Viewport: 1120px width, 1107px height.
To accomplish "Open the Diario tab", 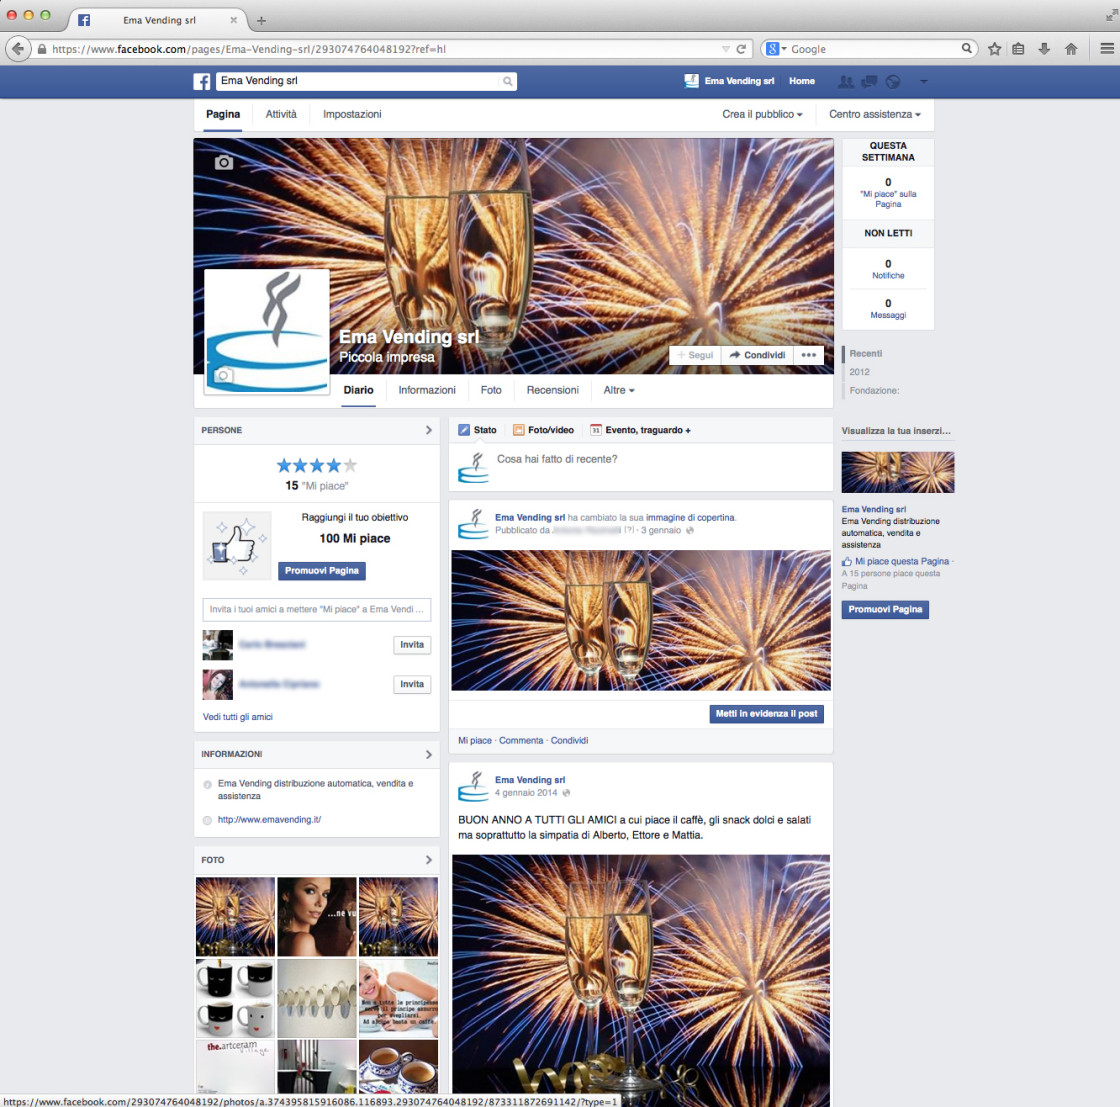I will click(359, 390).
